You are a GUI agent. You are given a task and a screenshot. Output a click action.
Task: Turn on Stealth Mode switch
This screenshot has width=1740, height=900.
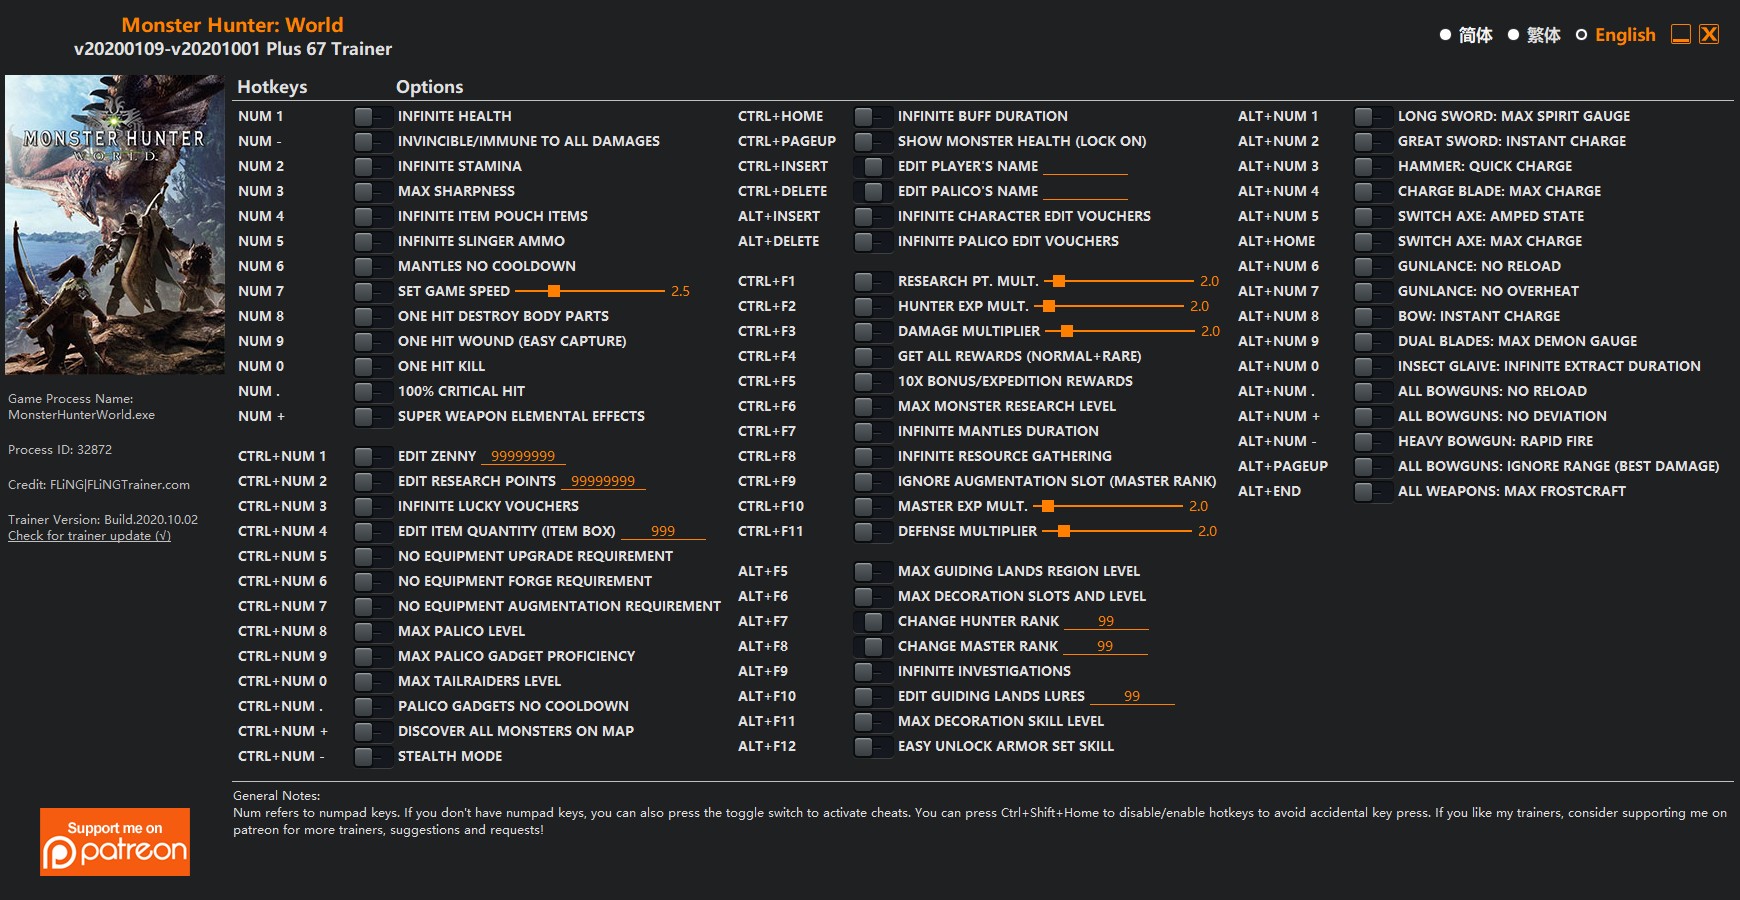372,757
